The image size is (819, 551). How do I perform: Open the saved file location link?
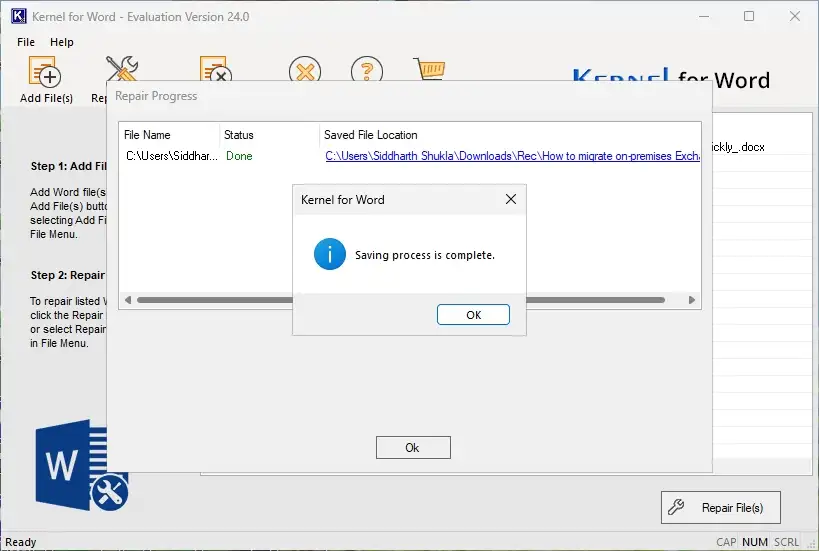512,156
